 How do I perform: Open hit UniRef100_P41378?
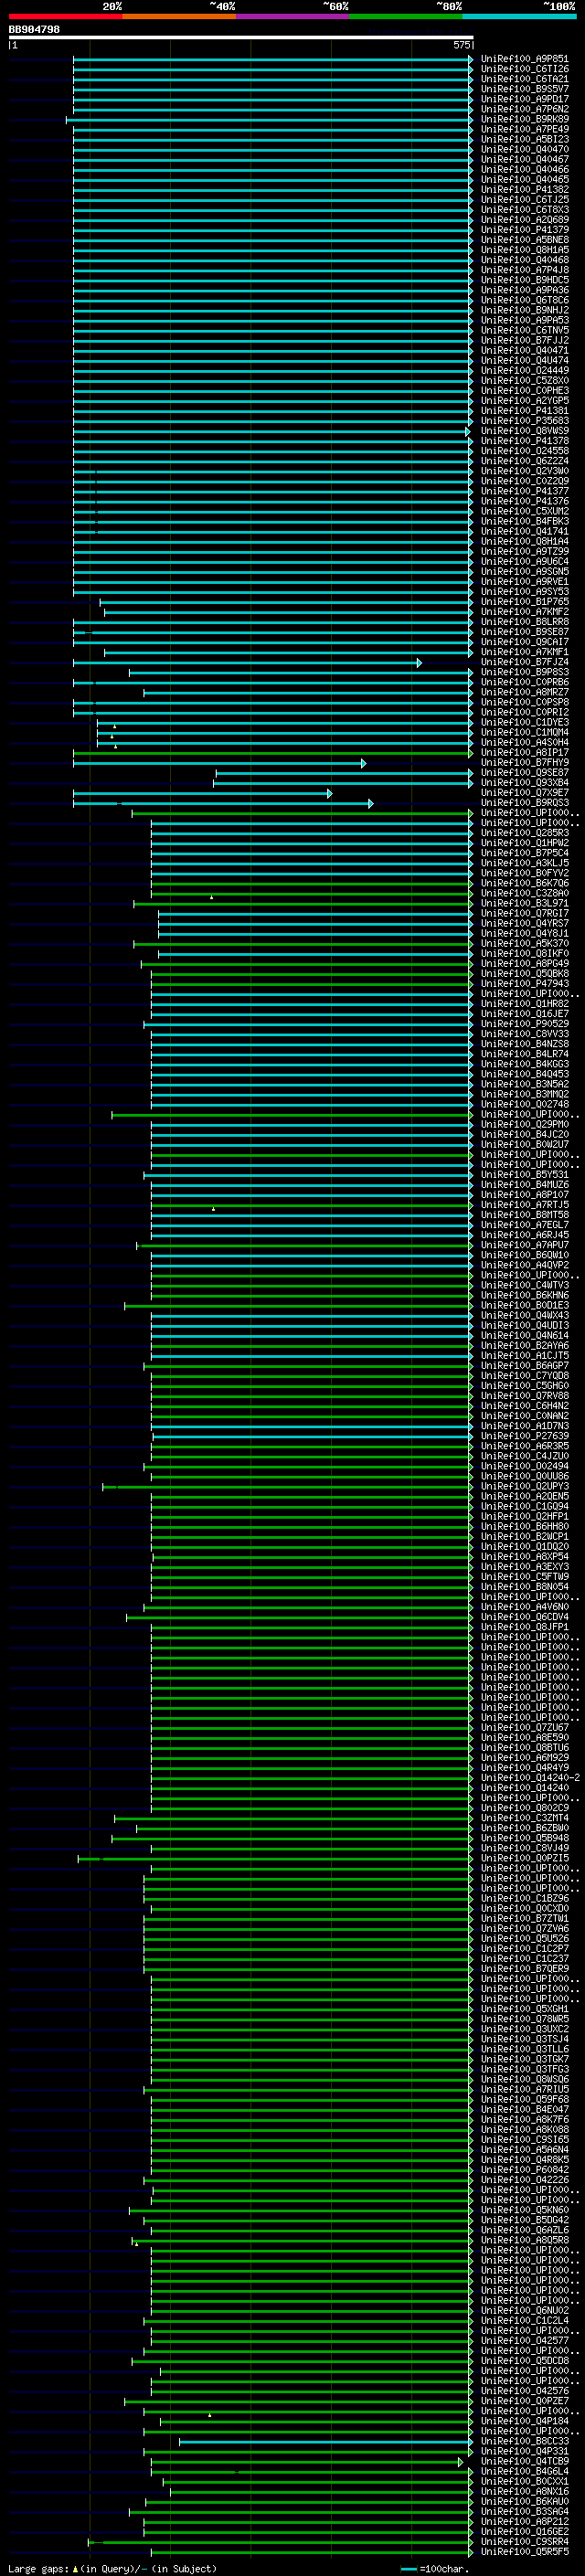point(524,441)
